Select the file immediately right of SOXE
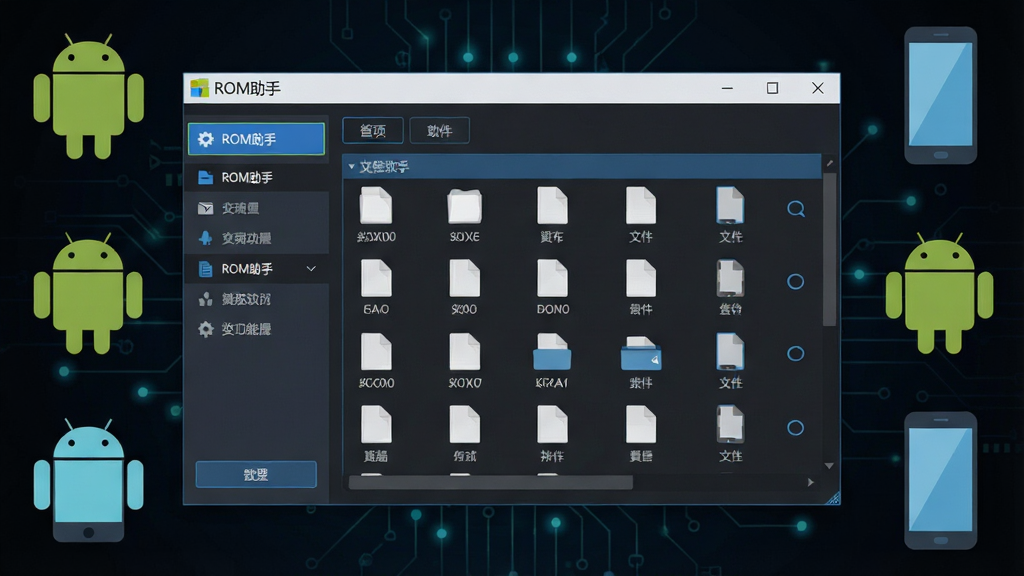This screenshot has width=1024, height=576. [552, 215]
